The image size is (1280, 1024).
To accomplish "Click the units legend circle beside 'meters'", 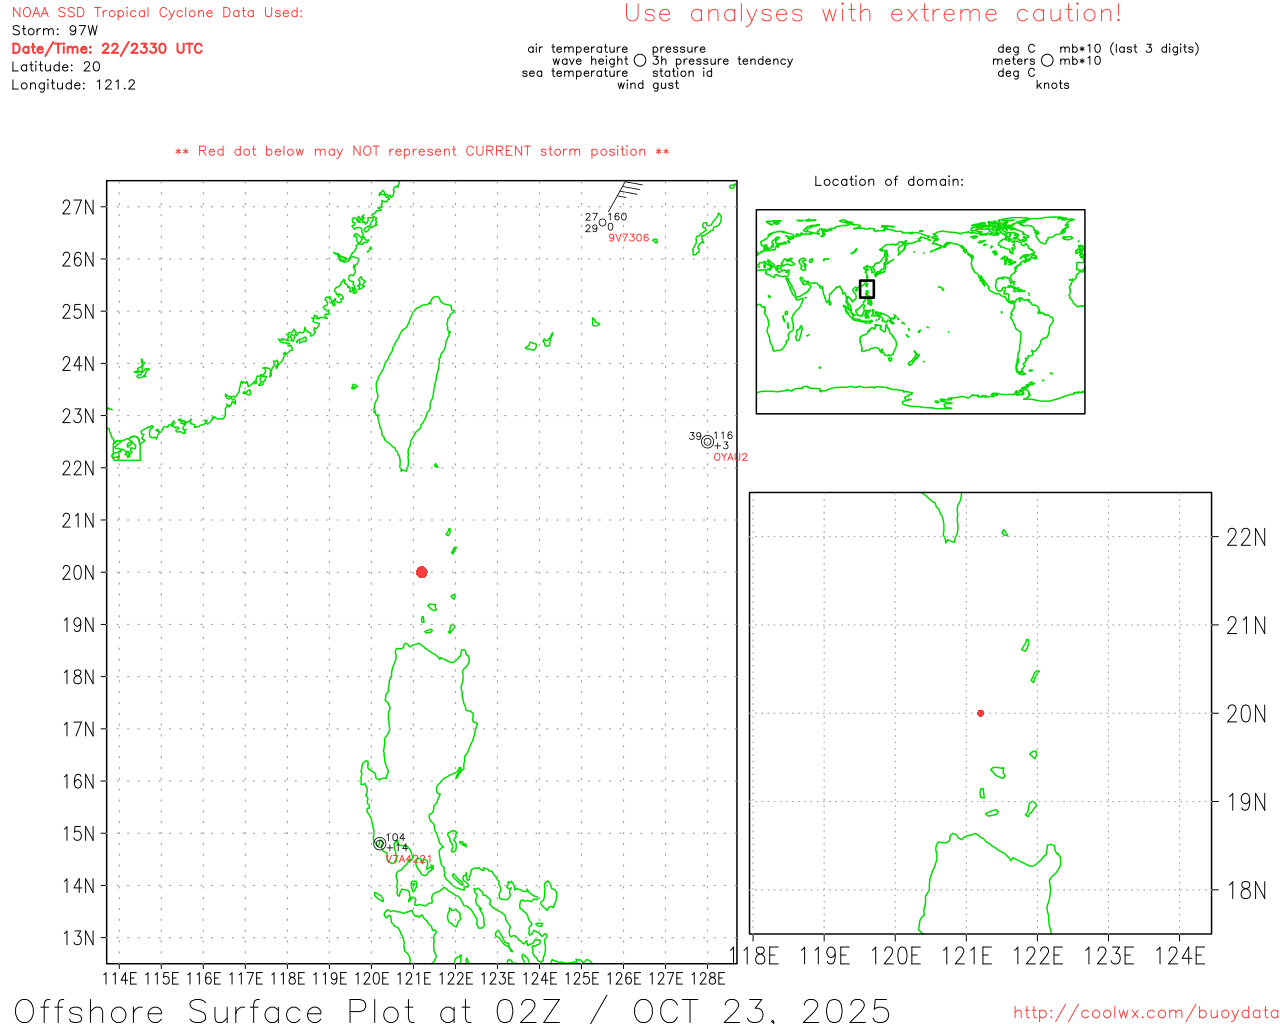I will [x=1047, y=61].
